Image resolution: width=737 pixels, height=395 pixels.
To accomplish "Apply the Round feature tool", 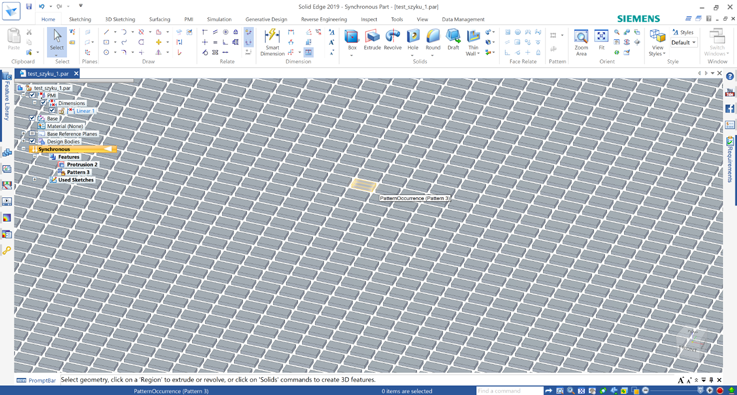I will click(433, 40).
